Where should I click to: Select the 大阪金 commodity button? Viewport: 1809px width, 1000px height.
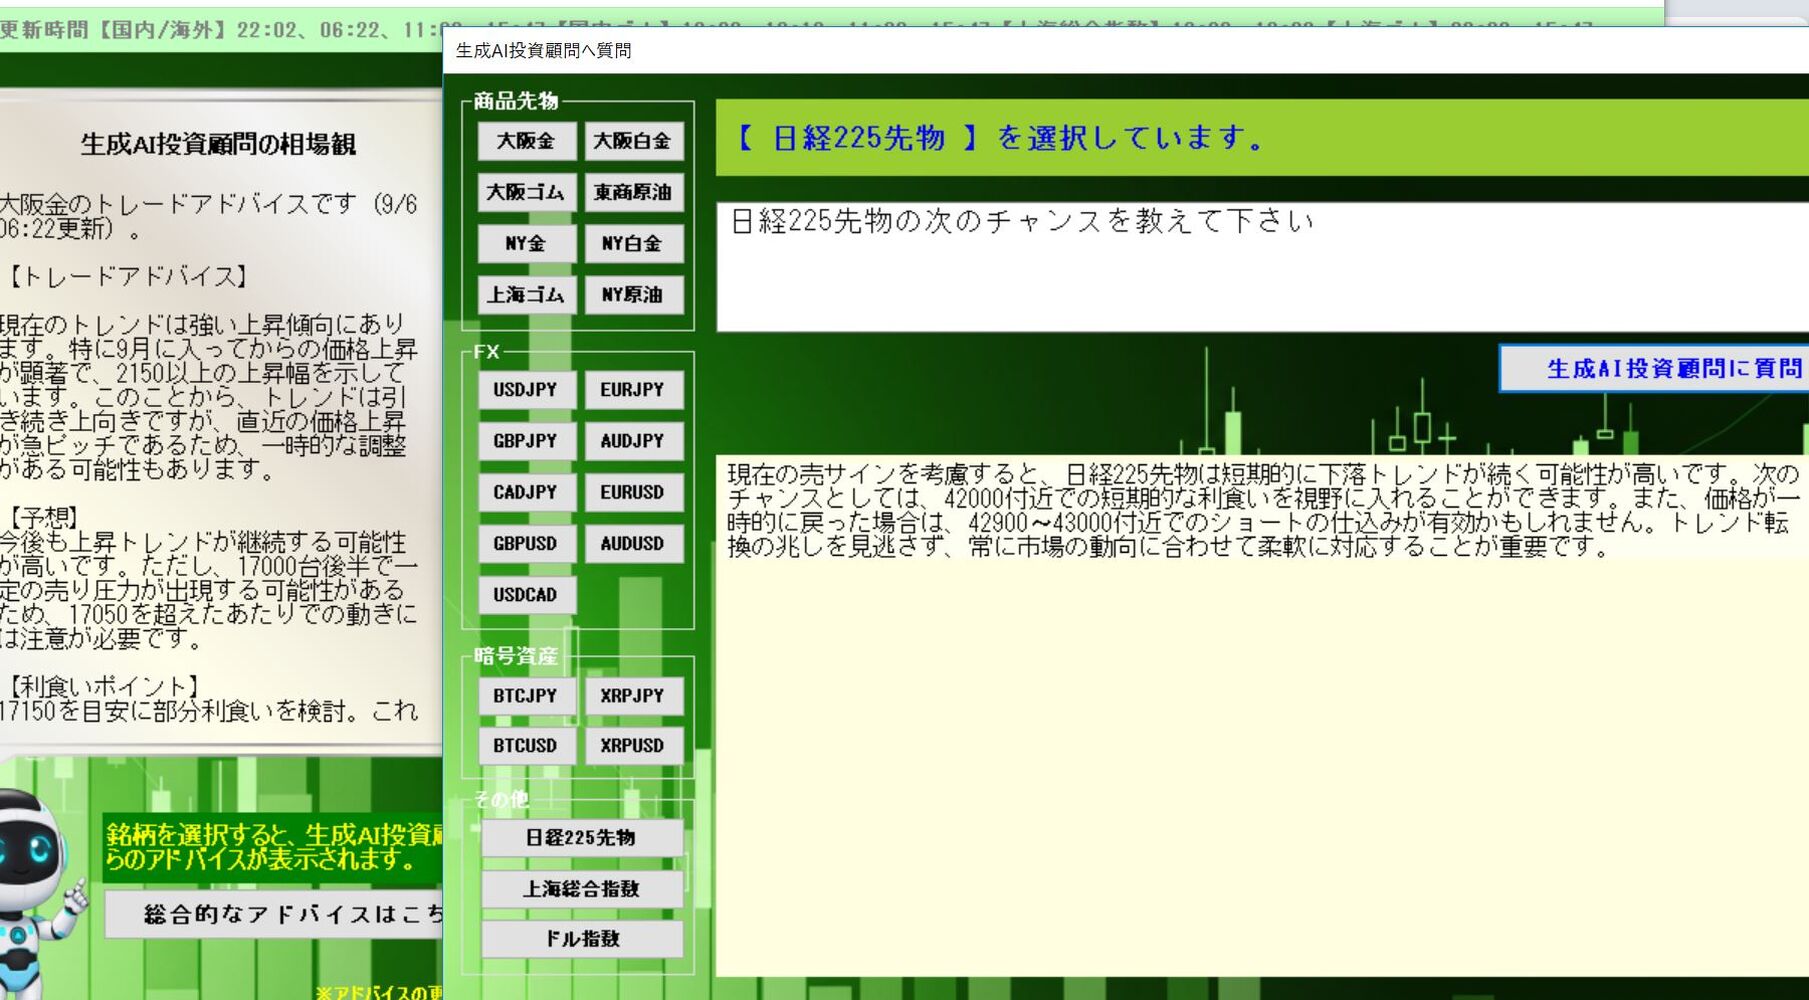[x=526, y=141]
